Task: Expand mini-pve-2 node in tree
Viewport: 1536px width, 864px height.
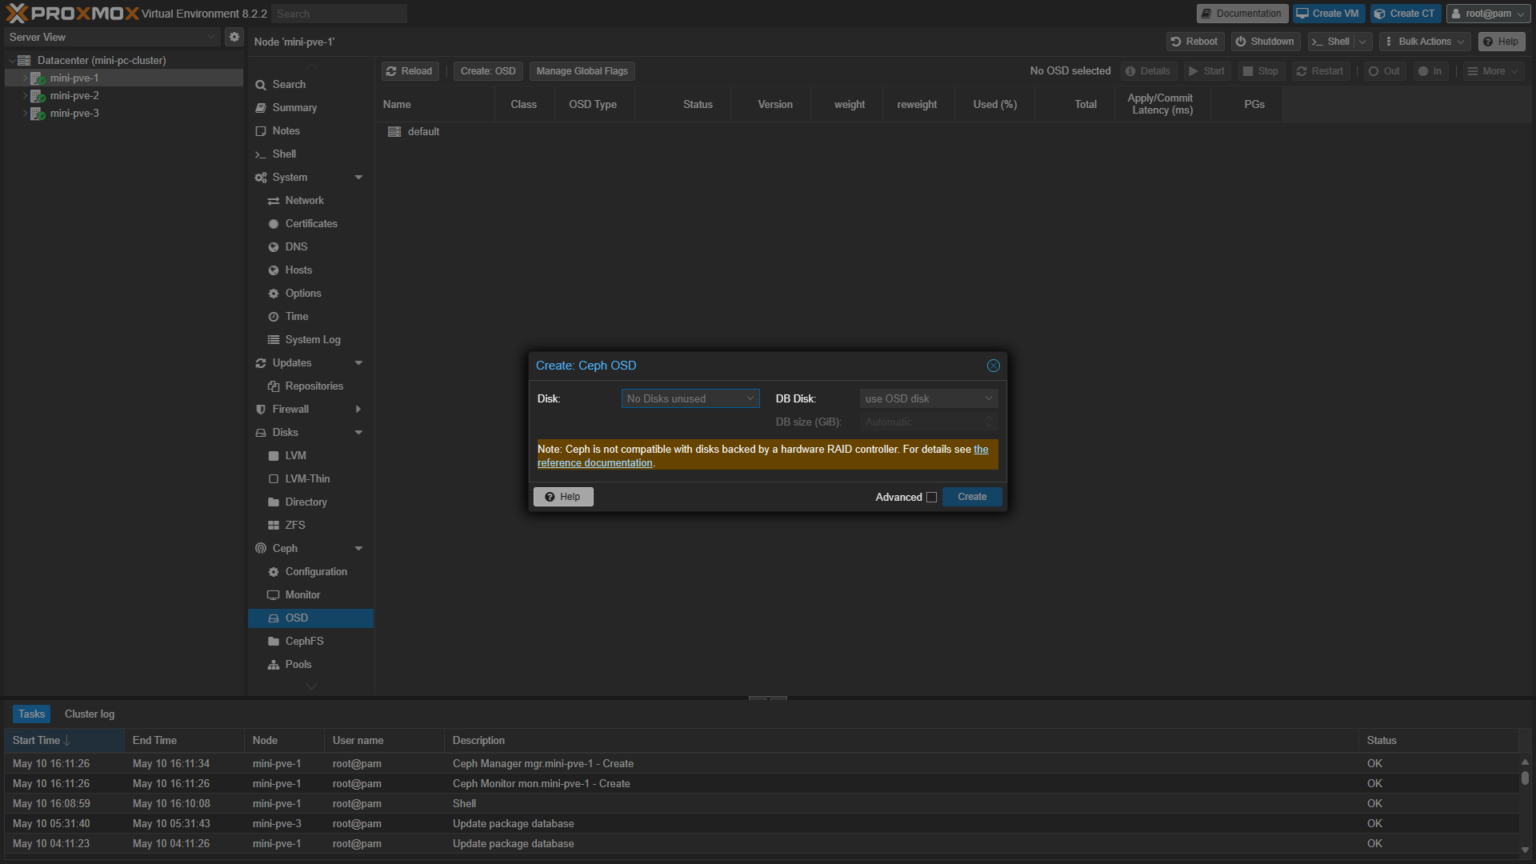Action: (x=25, y=96)
